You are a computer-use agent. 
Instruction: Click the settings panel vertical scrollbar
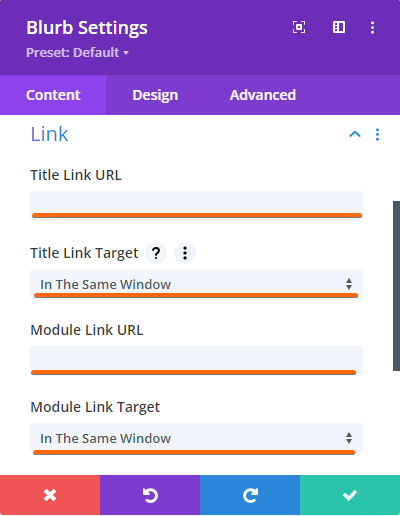[x=396, y=286]
